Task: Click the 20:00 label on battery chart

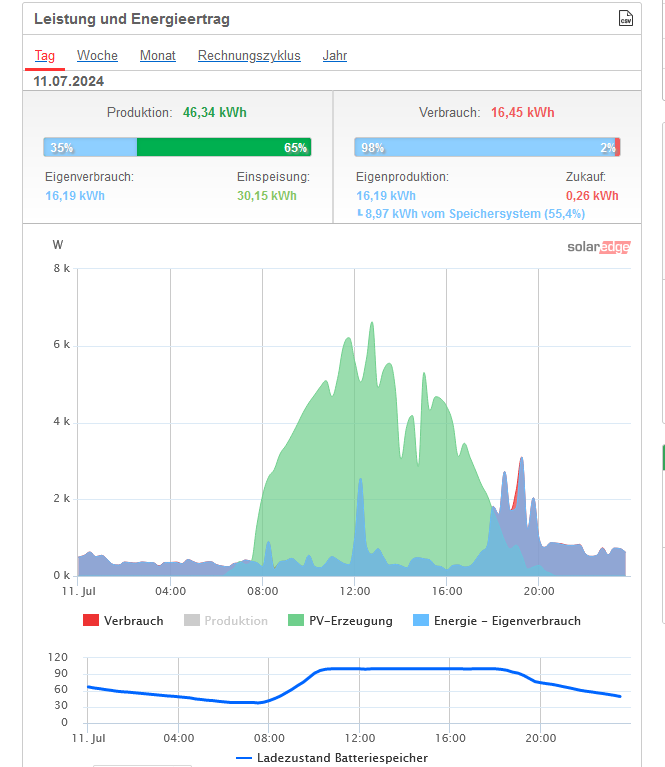Action: pyautogui.click(x=541, y=738)
